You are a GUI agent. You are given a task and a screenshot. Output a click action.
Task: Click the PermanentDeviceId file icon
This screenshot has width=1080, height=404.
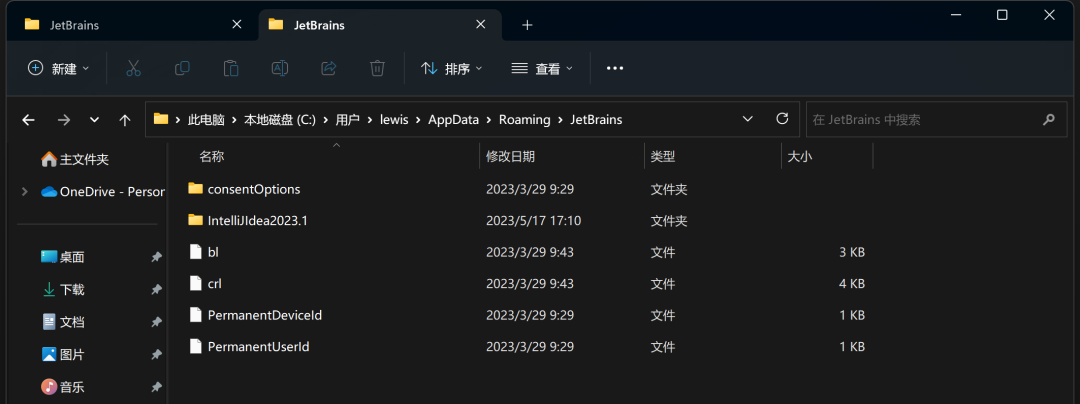pyautogui.click(x=196, y=315)
